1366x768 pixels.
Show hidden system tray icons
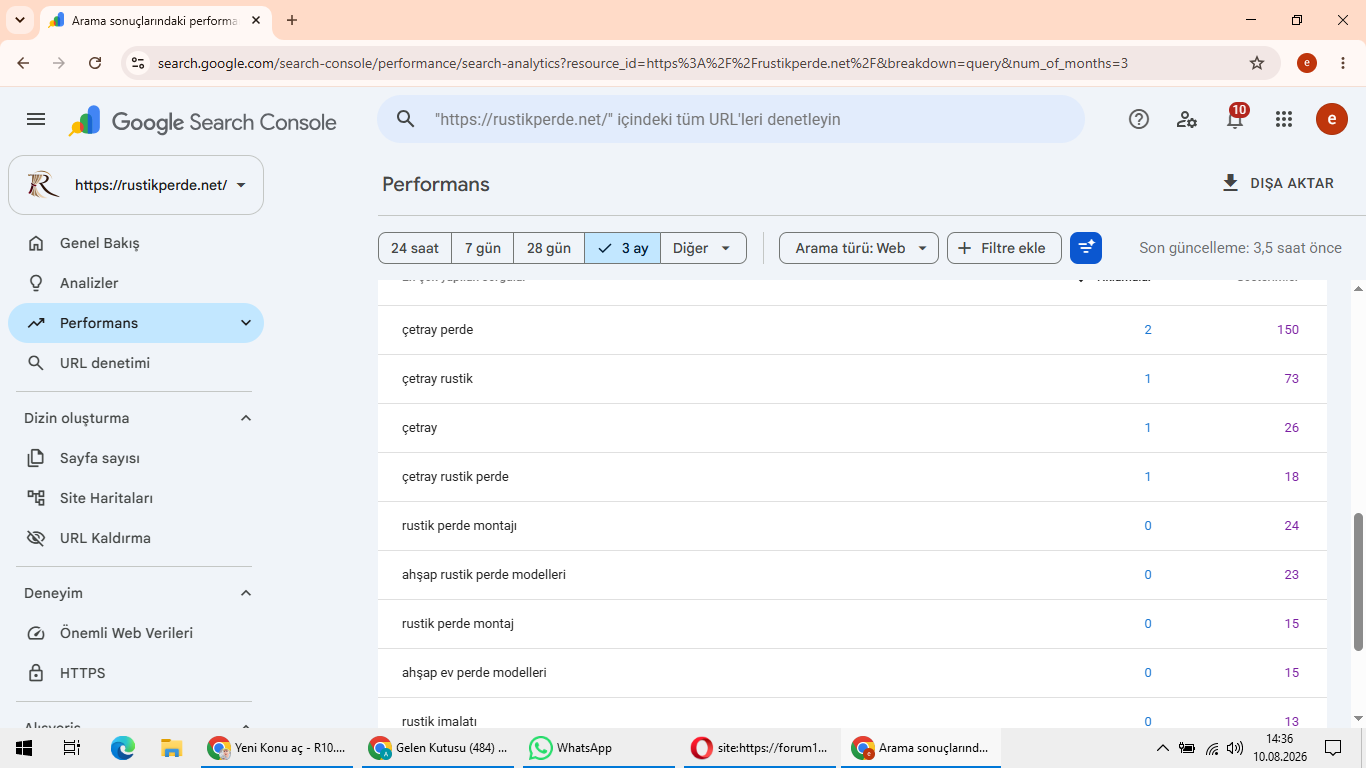[x=1162, y=748]
